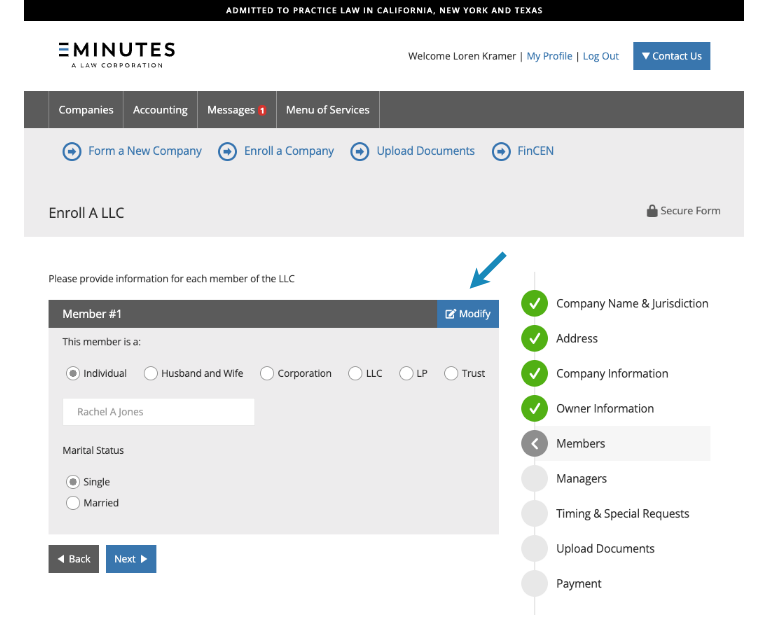Click Modify on Member #1

(468, 314)
